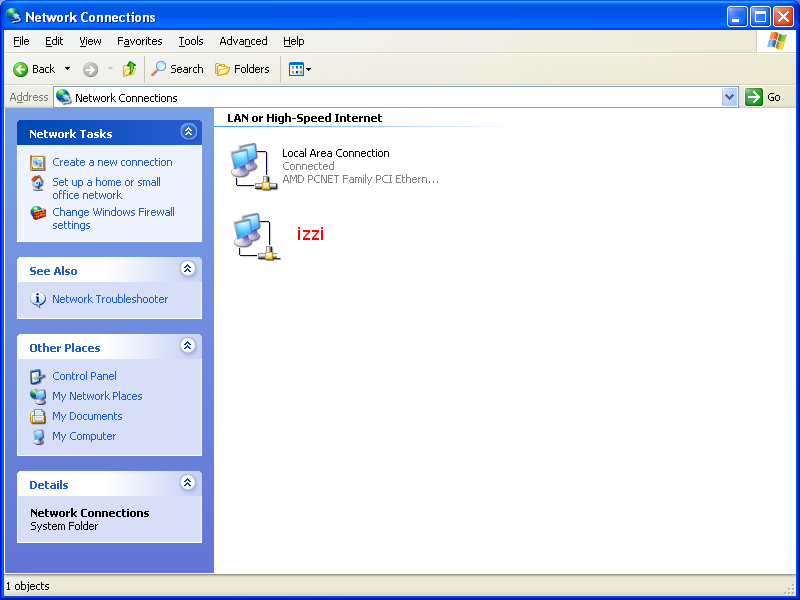Viewport: 800px width, 600px height.
Task: Open My Documents link
Action: pos(87,416)
